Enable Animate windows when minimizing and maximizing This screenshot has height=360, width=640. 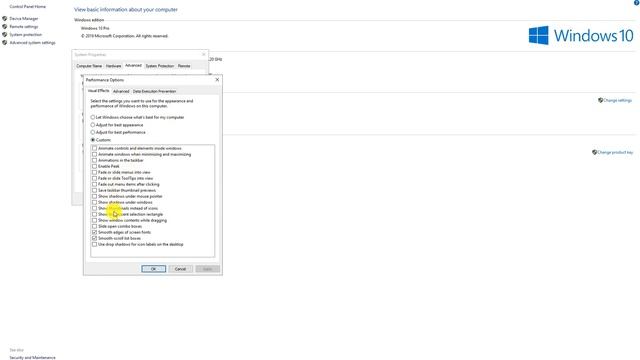point(94,154)
